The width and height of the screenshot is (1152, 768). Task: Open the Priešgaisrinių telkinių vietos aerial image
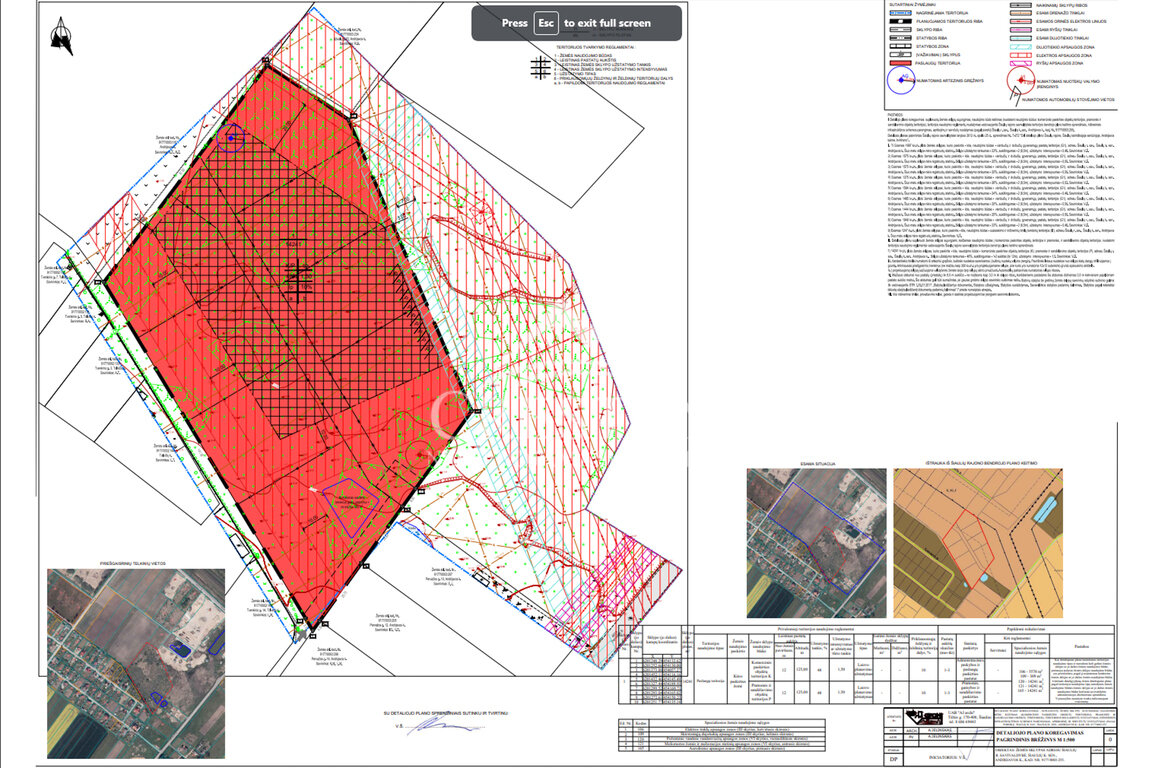point(136,664)
